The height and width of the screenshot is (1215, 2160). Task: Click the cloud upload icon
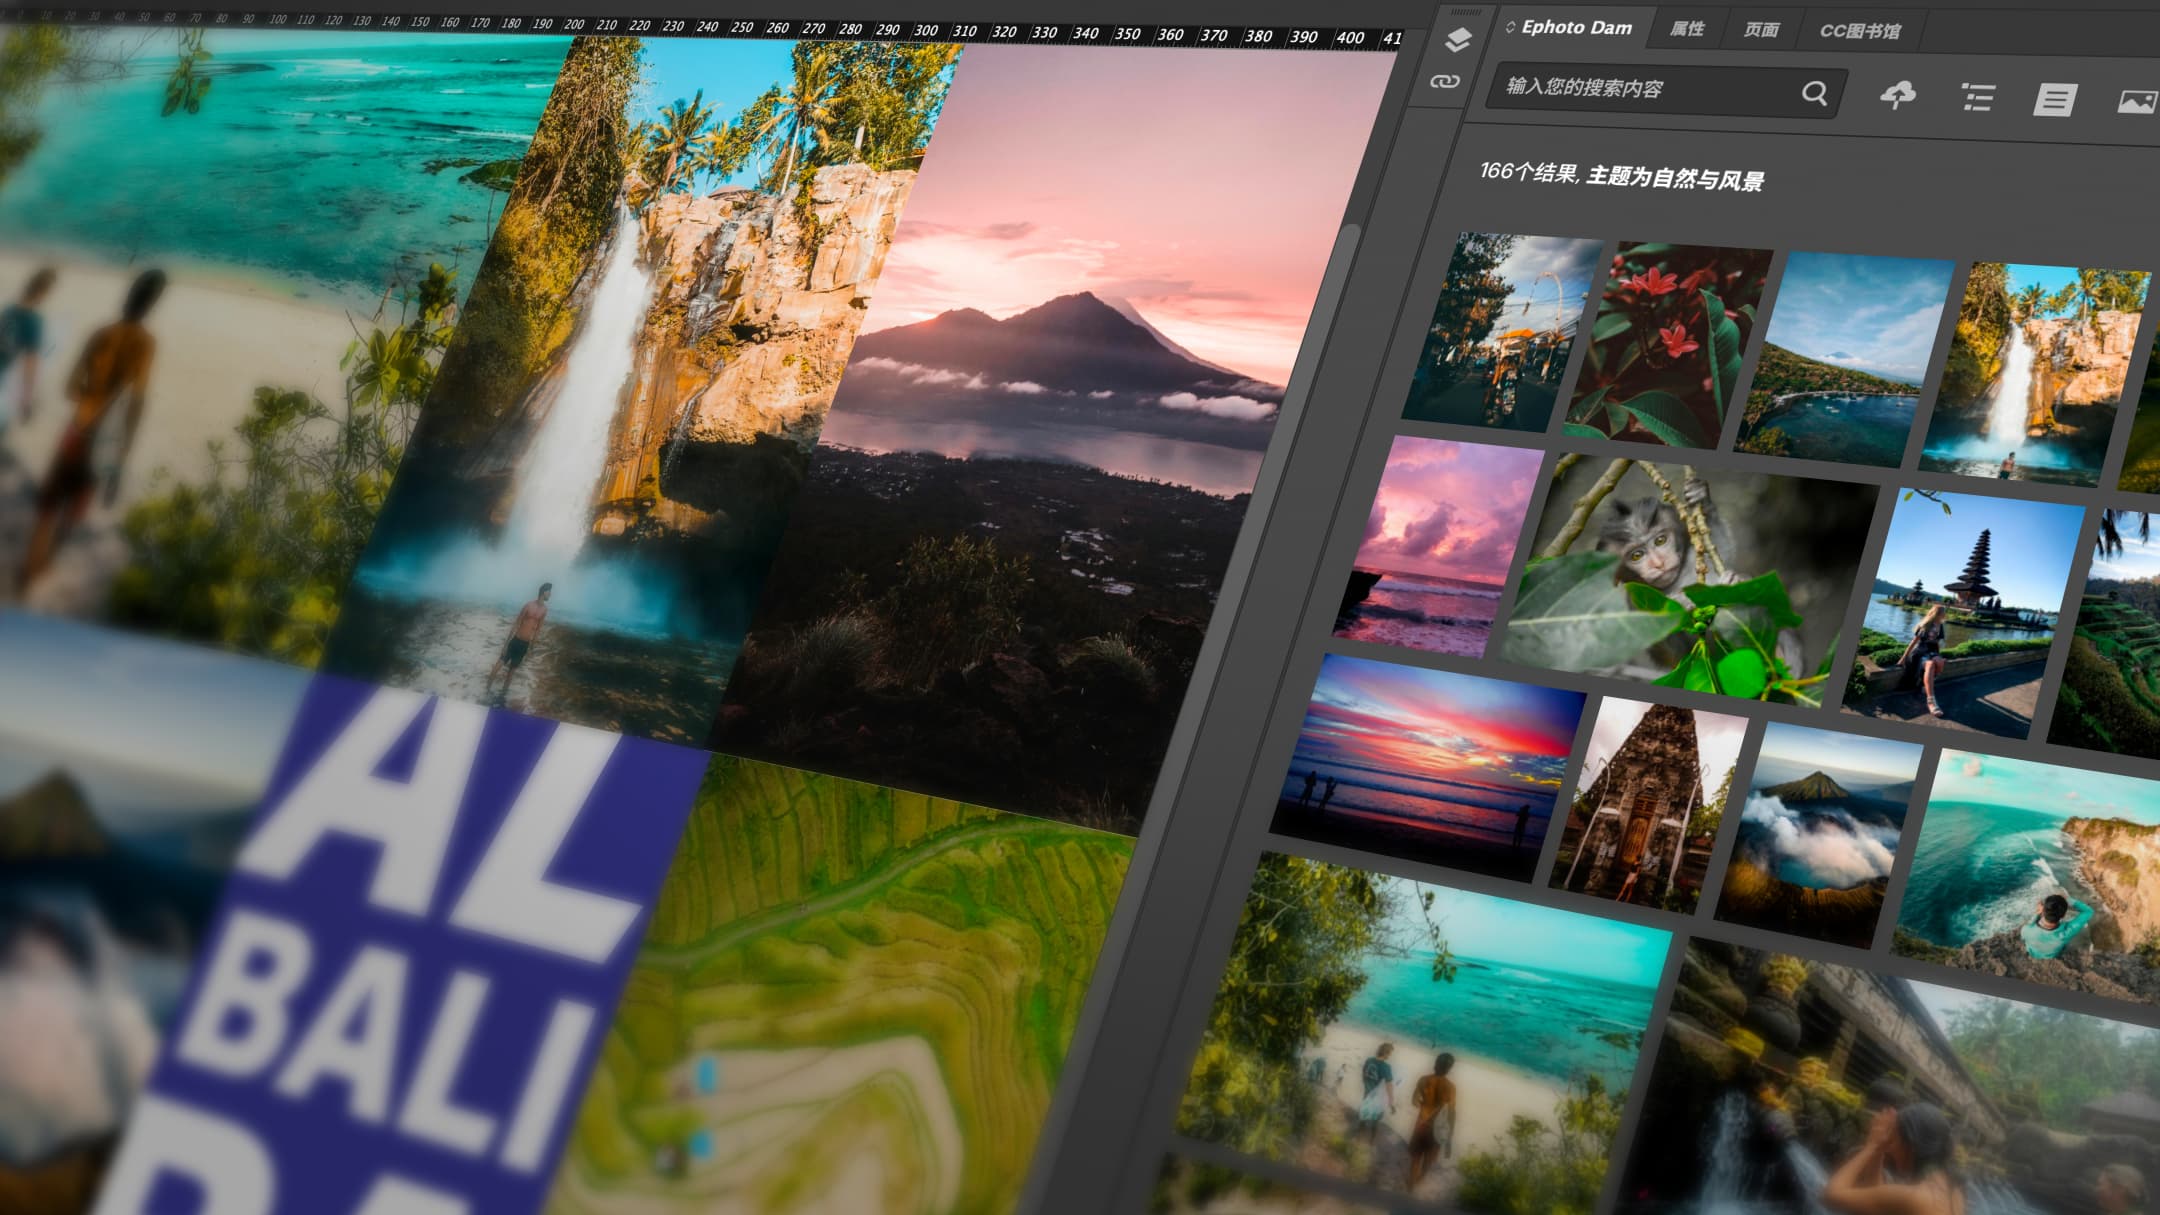[x=1897, y=96]
